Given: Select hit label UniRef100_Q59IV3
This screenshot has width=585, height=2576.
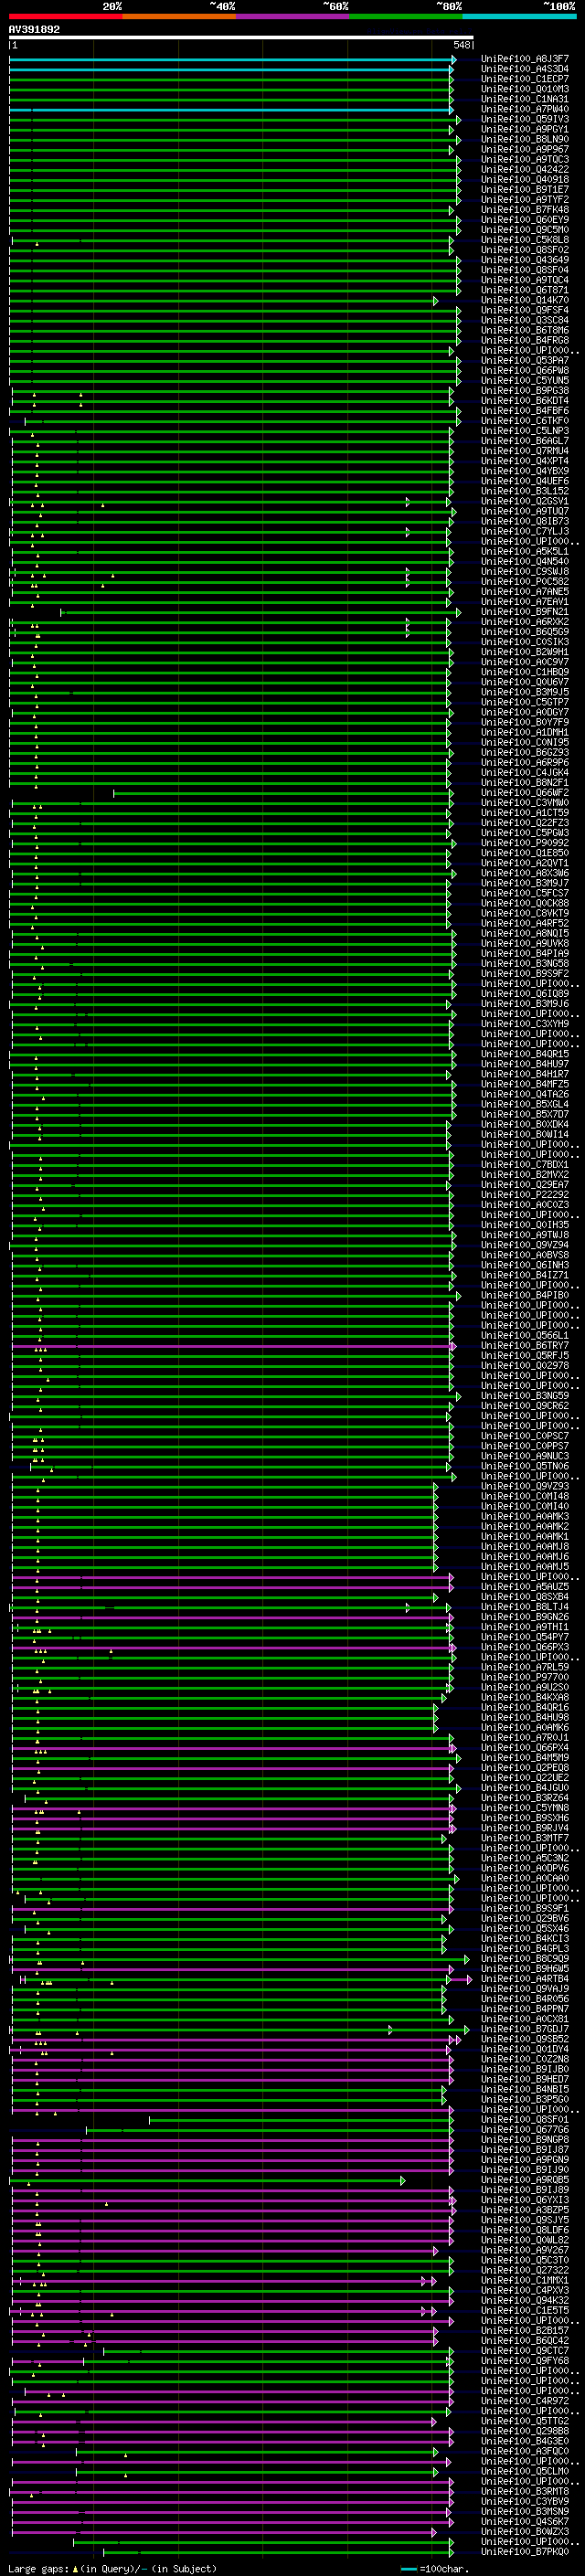Looking at the screenshot, I should pyautogui.click(x=525, y=119).
